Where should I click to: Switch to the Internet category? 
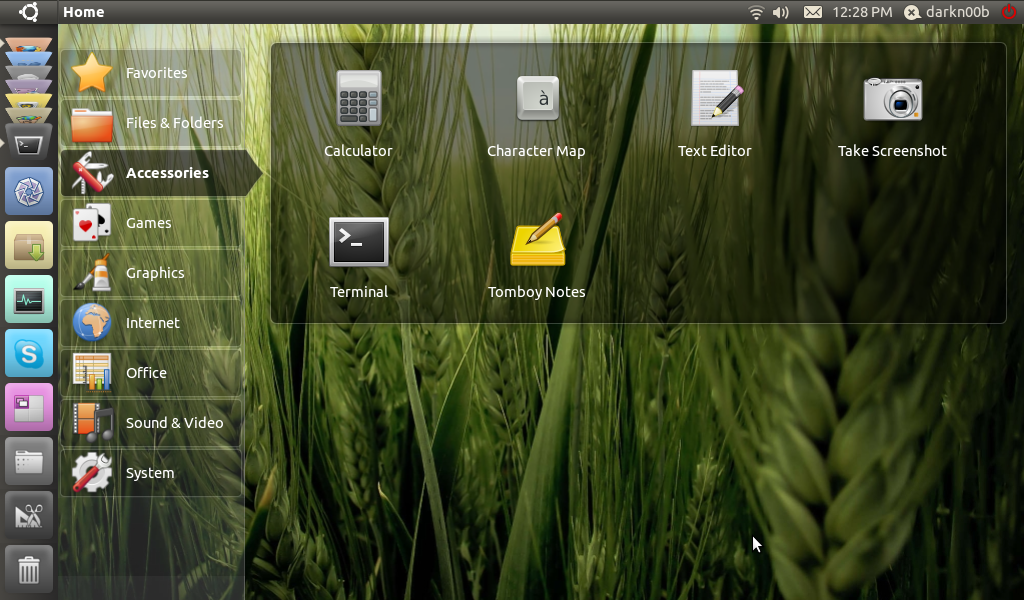click(151, 323)
